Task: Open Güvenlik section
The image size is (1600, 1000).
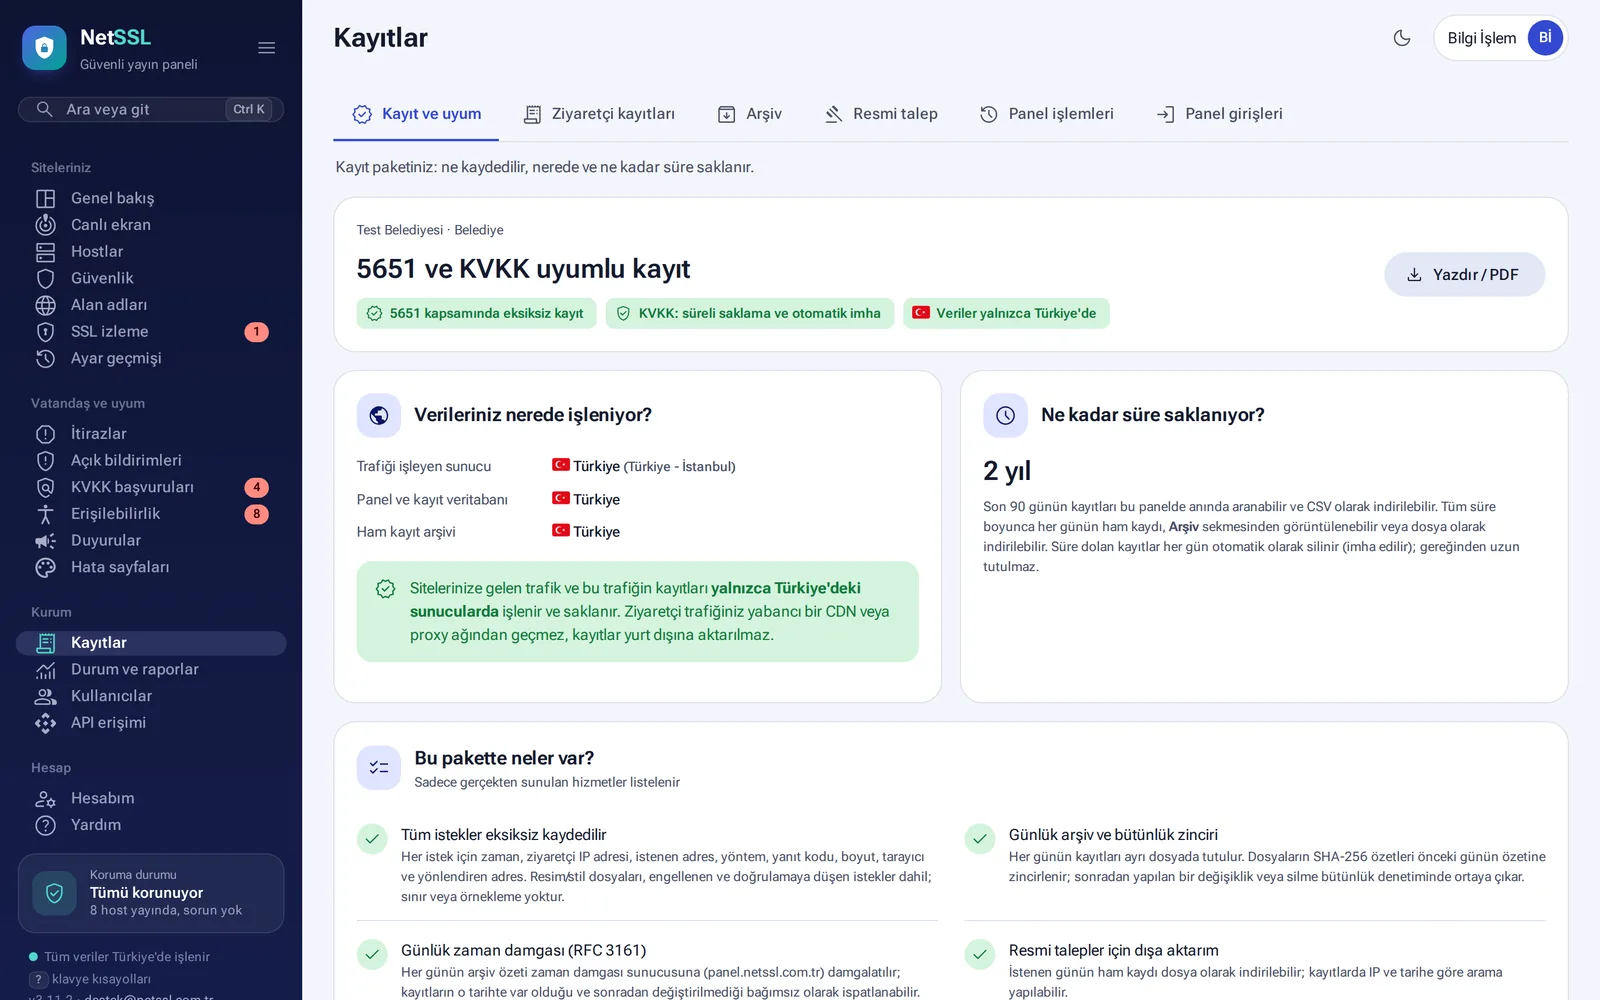Action: pos(151,278)
